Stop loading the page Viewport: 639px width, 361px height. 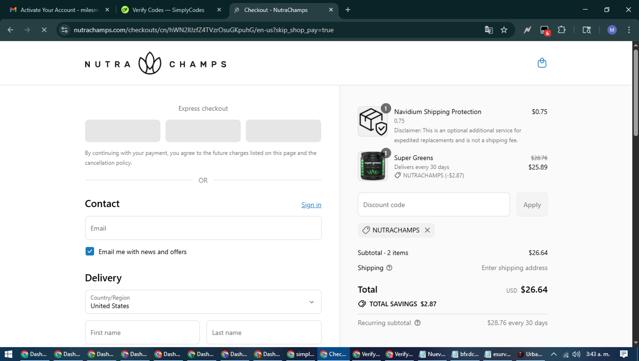44,30
